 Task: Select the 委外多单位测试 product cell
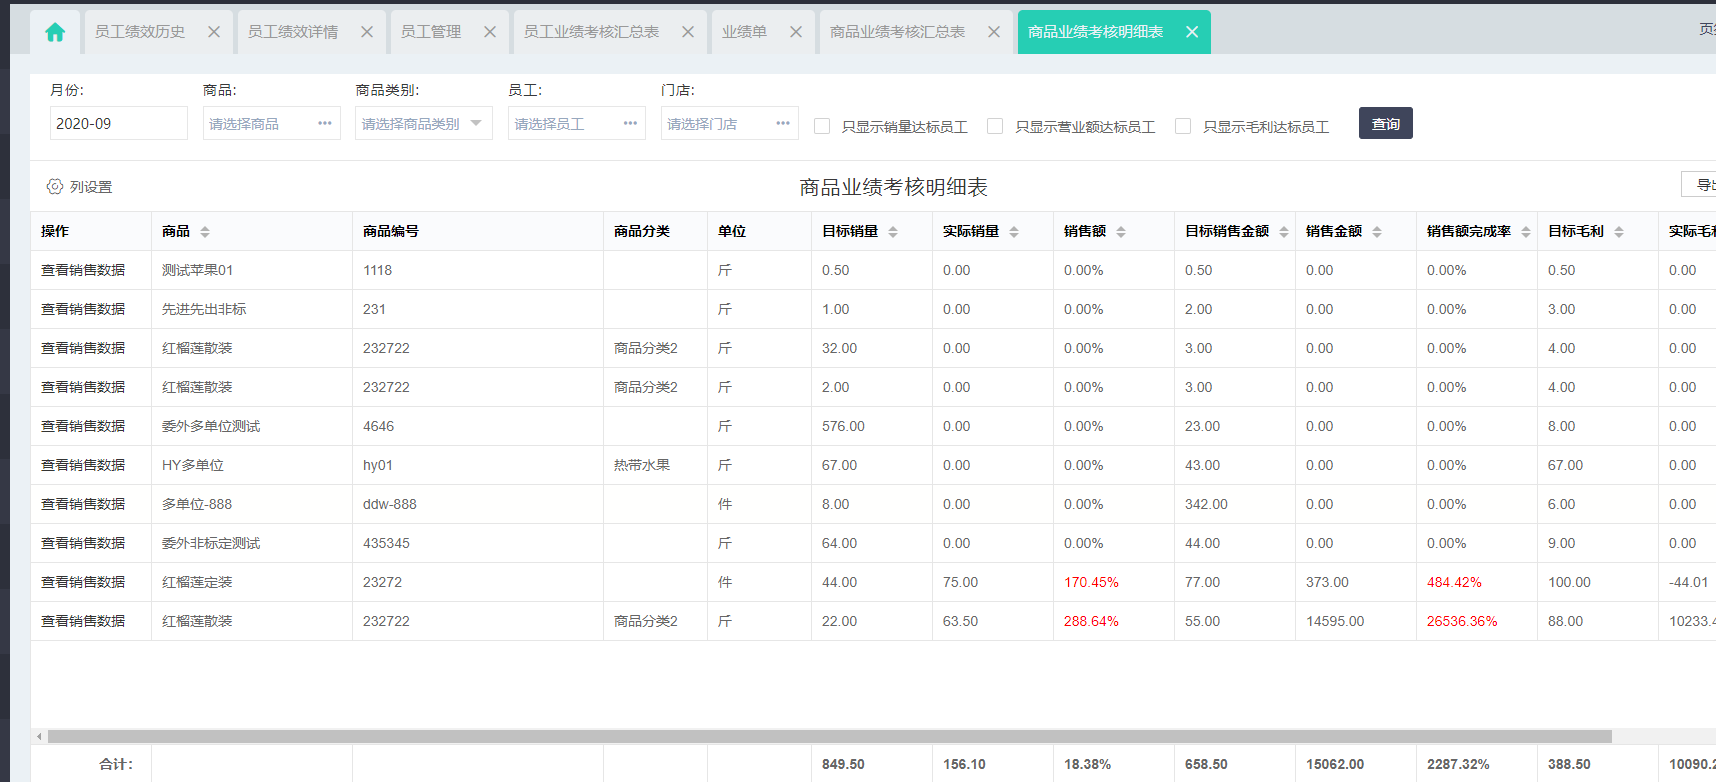click(x=252, y=426)
